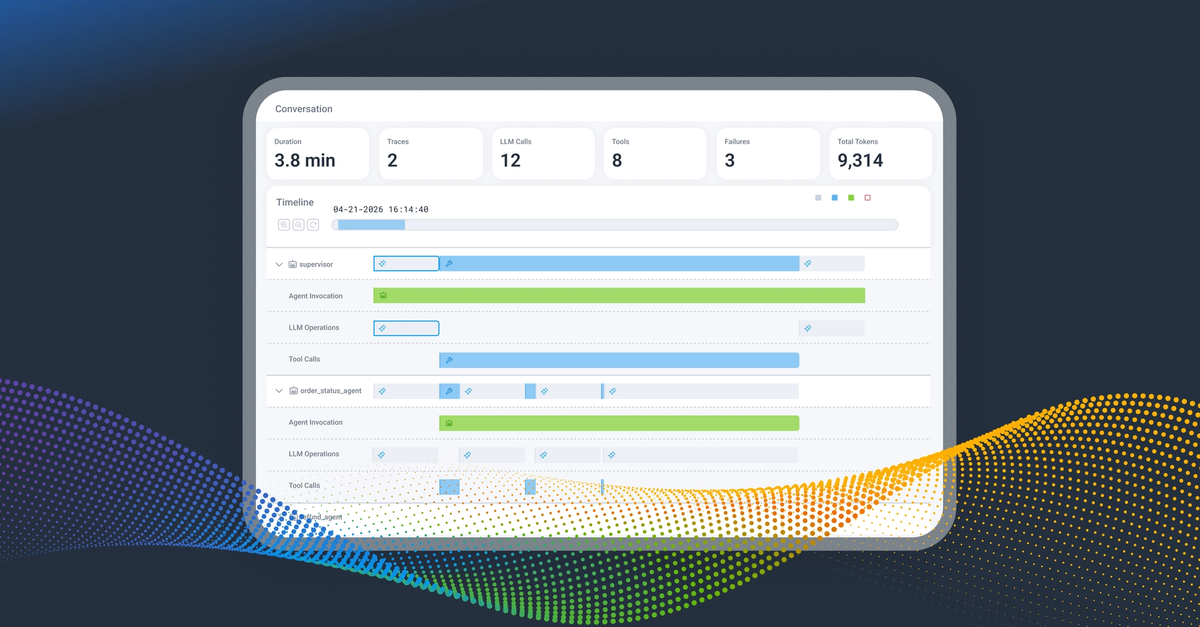Select fourth span in order_status_agent's LLM Operations row
The width and height of the screenshot is (1200, 627).
coord(701,455)
